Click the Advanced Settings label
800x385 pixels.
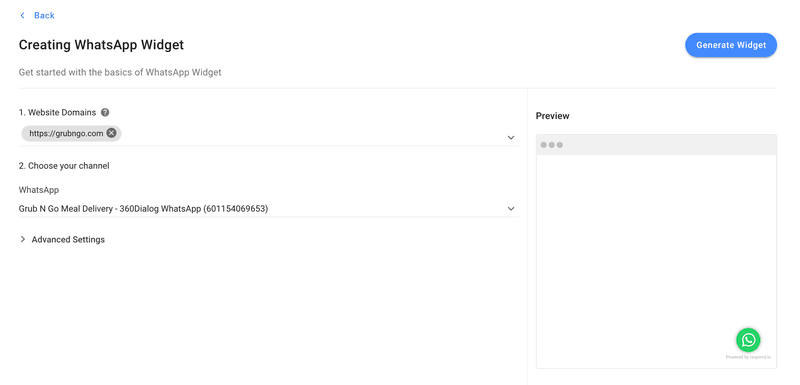point(68,240)
